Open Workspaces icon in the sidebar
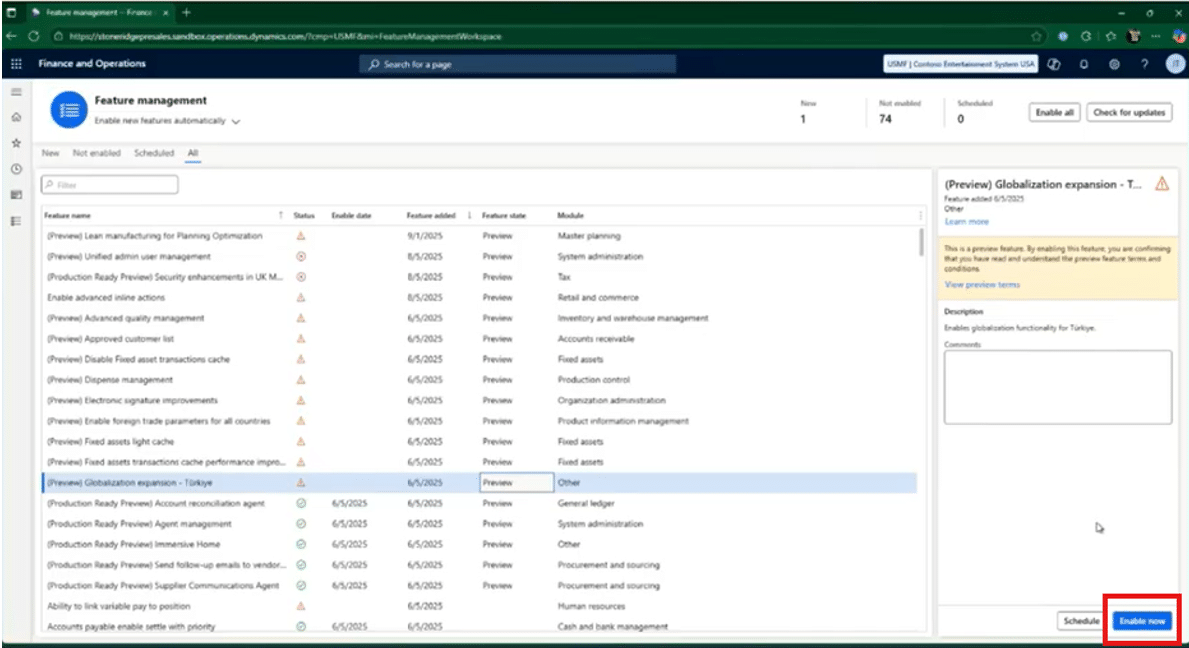Image resolution: width=1189 pixels, height=648 pixels. pos(16,195)
